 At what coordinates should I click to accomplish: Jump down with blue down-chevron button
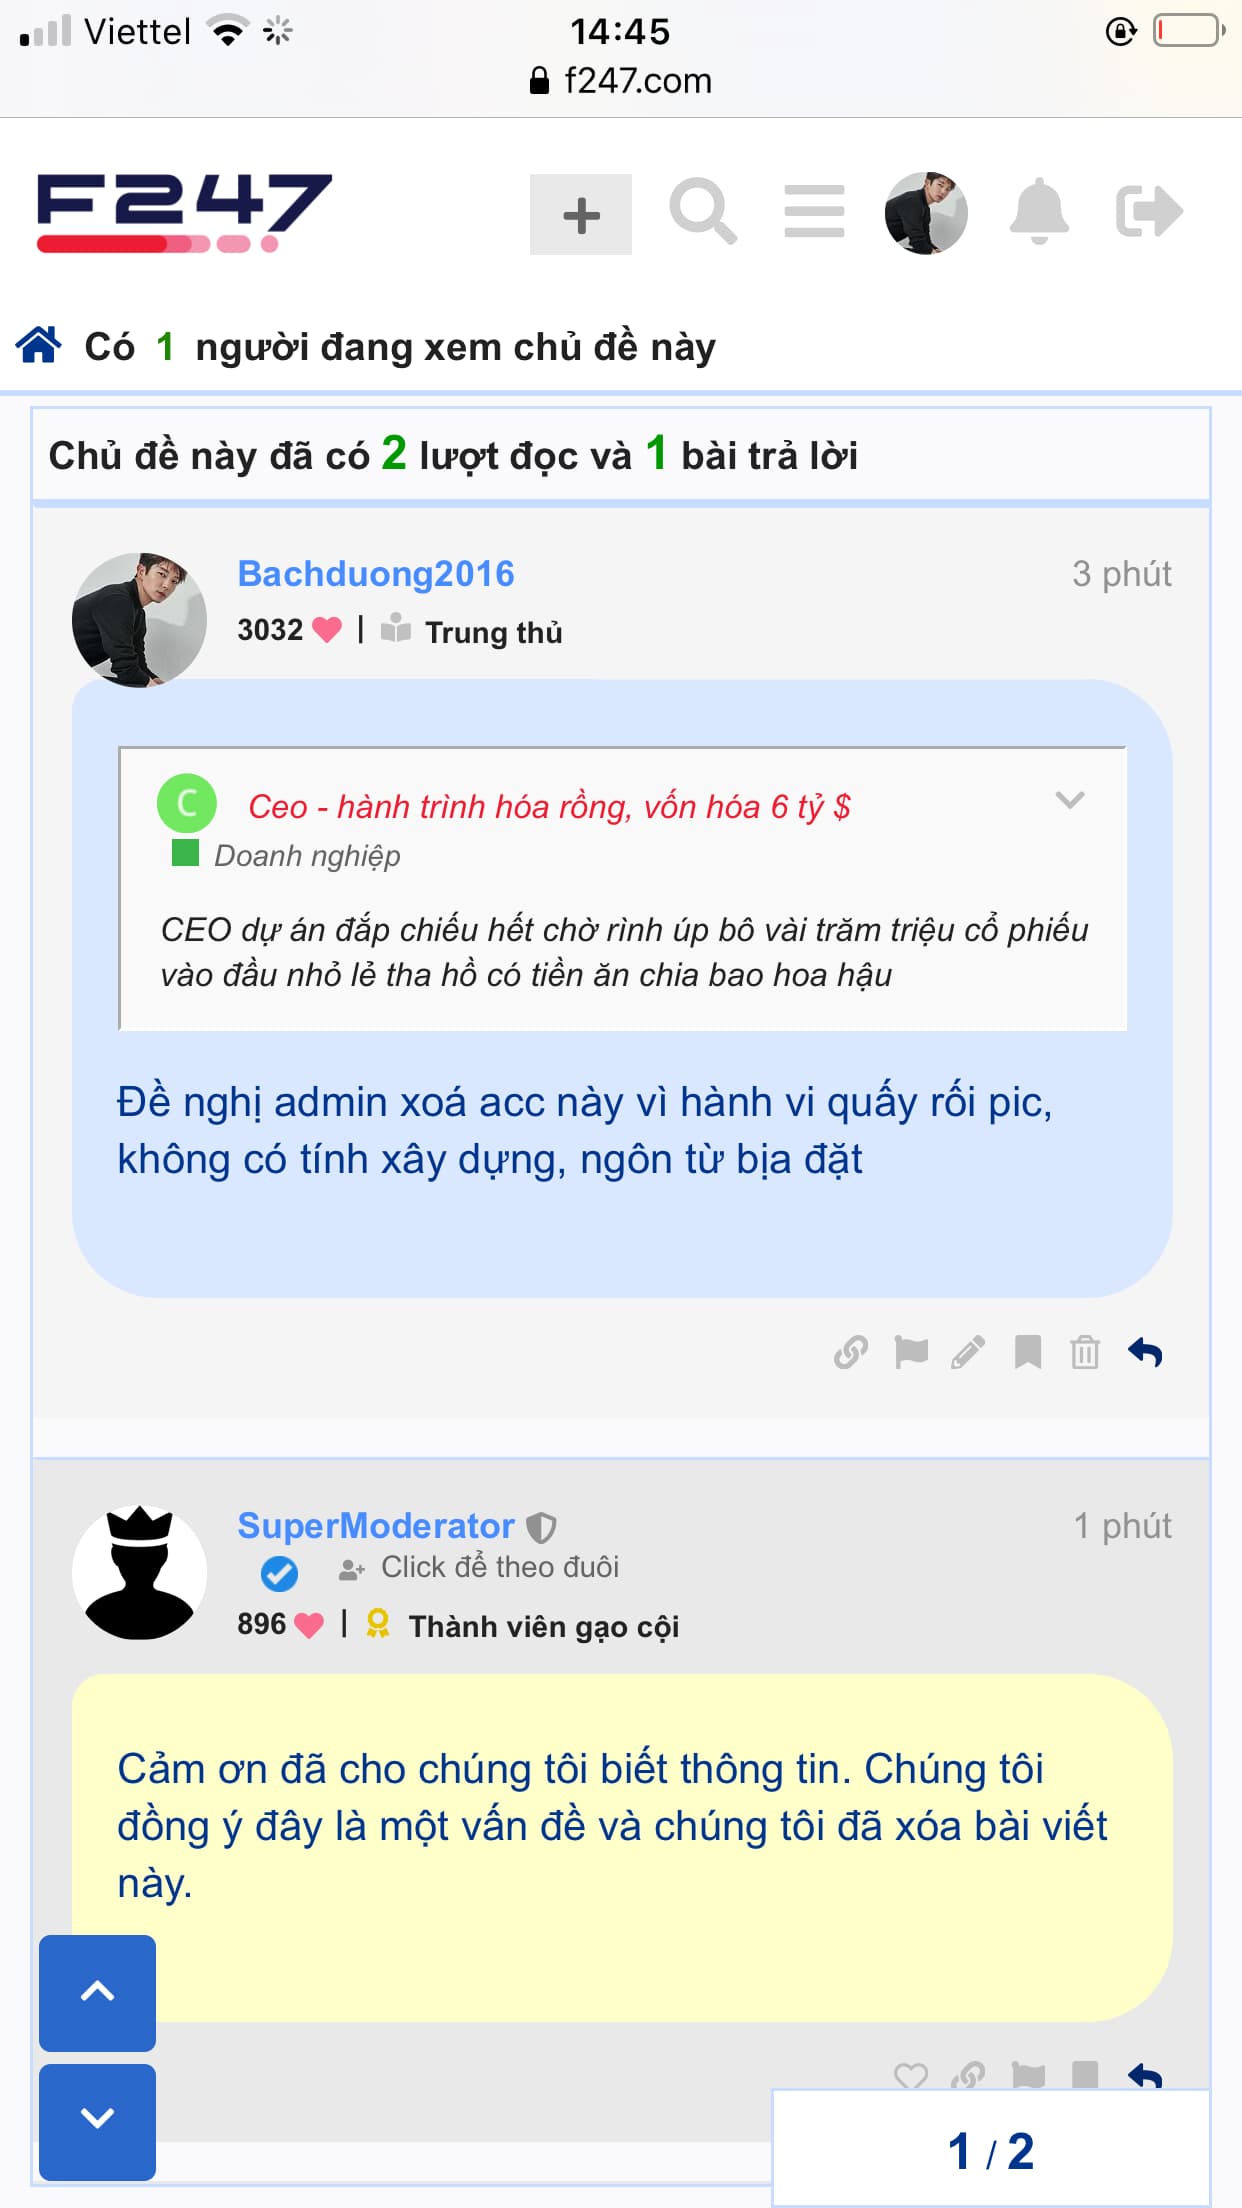click(x=97, y=2121)
